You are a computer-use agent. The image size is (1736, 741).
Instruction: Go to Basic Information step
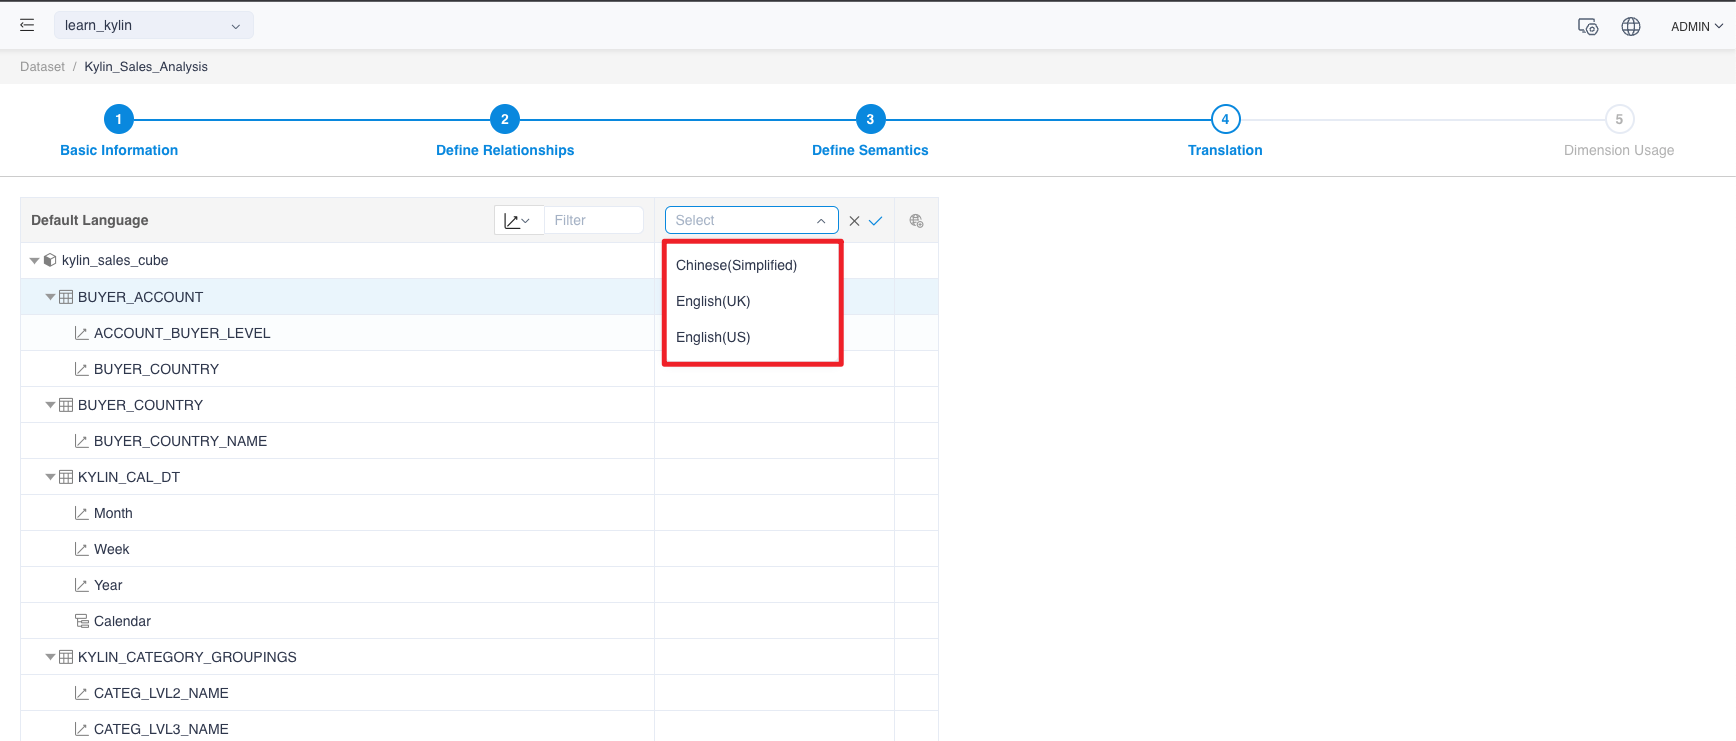click(x=119, y=119)
